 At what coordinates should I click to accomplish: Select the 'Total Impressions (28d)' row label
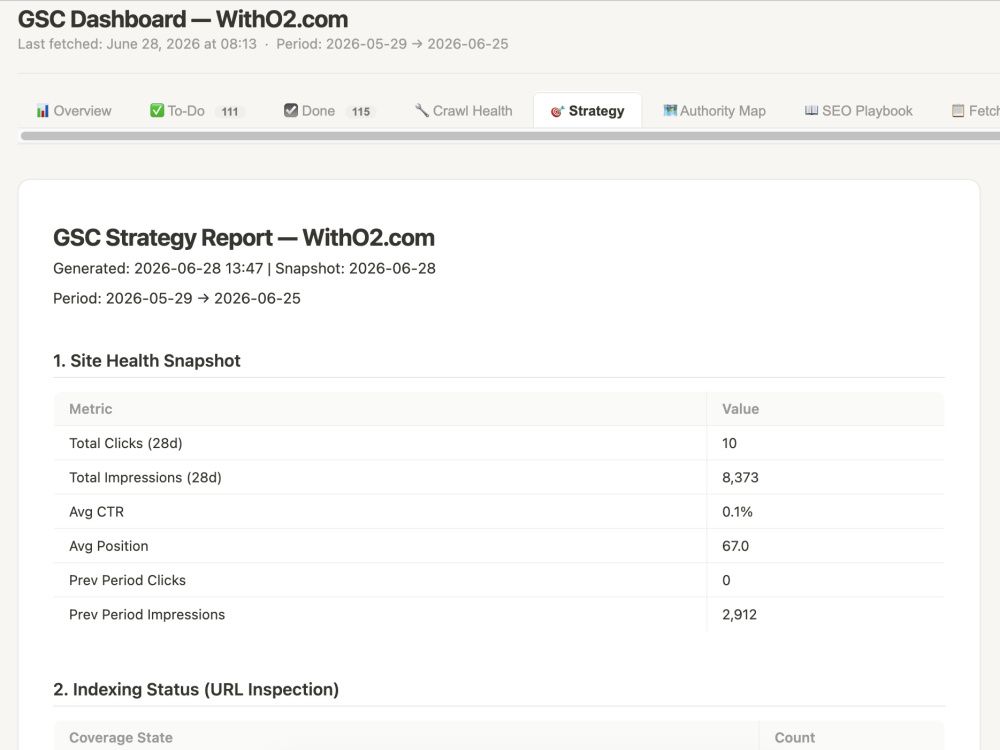click(x=145, y=478)
